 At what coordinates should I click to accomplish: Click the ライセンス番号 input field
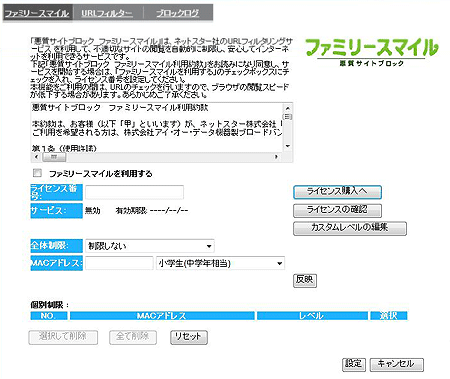[x=134, y=192]
